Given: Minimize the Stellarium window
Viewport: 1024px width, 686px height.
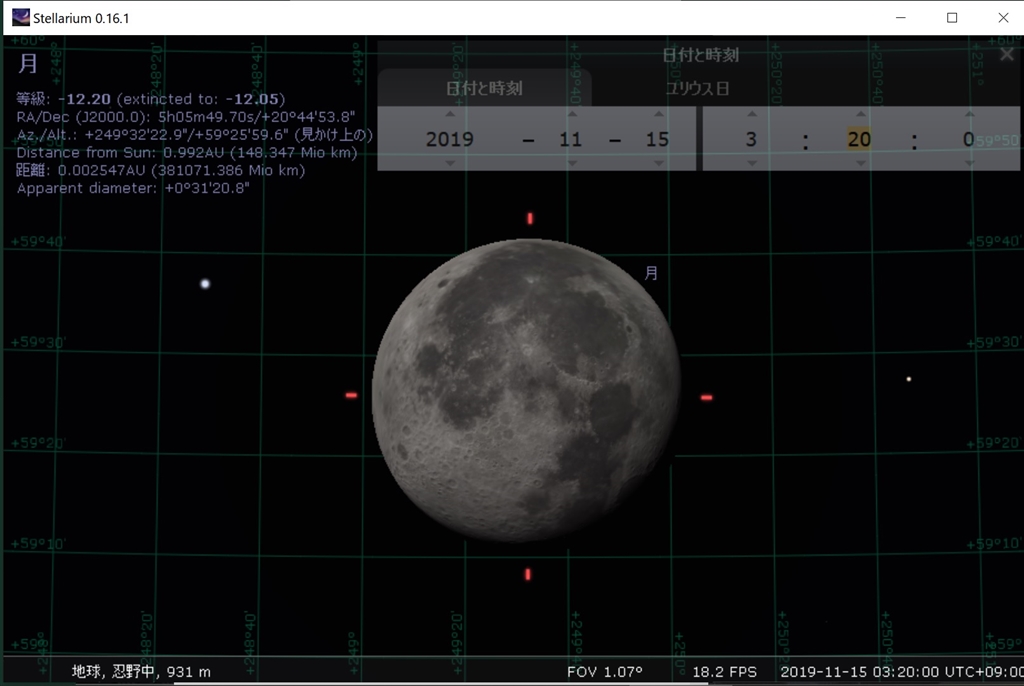Looking at the screenshot, I should click(x=901, y=18).
